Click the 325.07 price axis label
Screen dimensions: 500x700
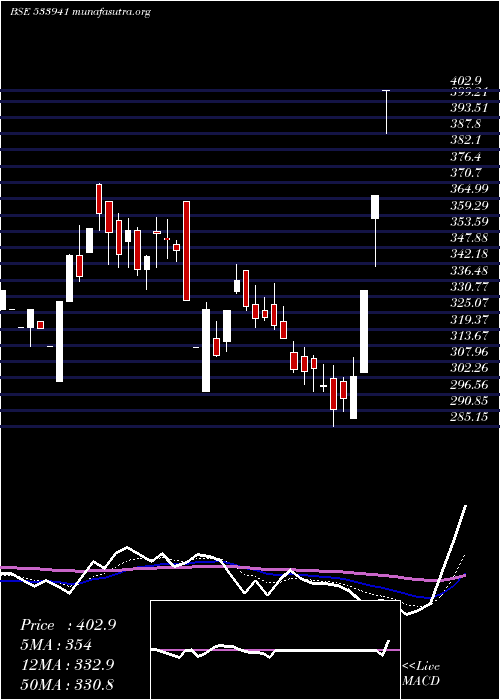469,303
